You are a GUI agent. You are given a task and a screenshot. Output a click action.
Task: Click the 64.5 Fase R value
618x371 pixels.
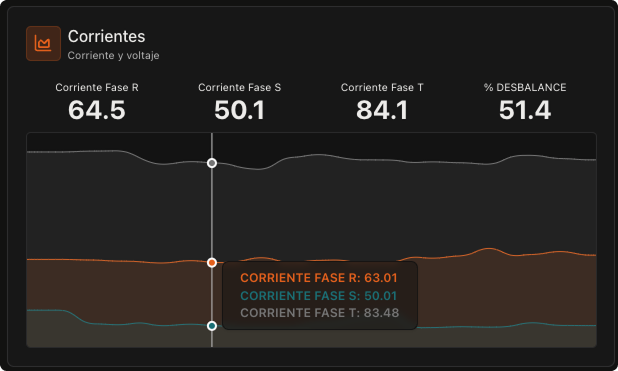(97, 110)
